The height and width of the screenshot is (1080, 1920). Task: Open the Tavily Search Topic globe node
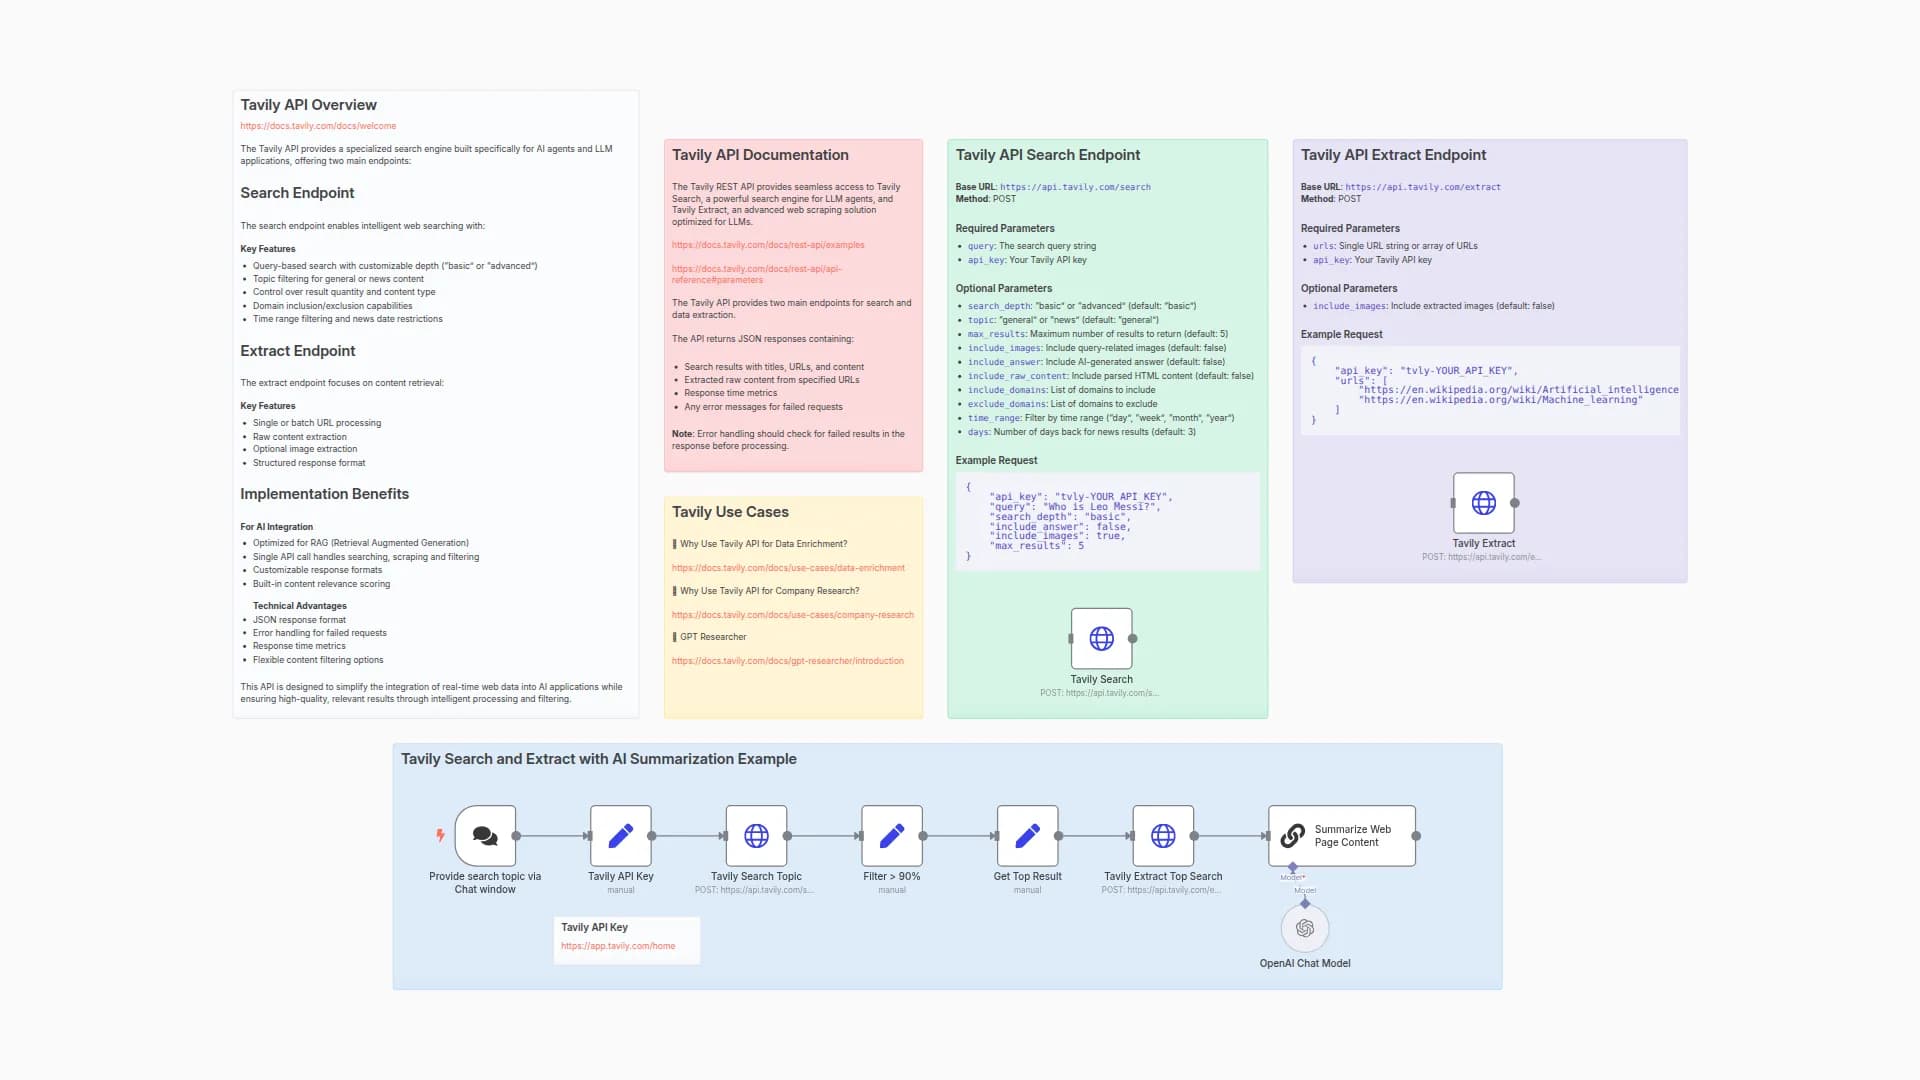tap(757, 836)
